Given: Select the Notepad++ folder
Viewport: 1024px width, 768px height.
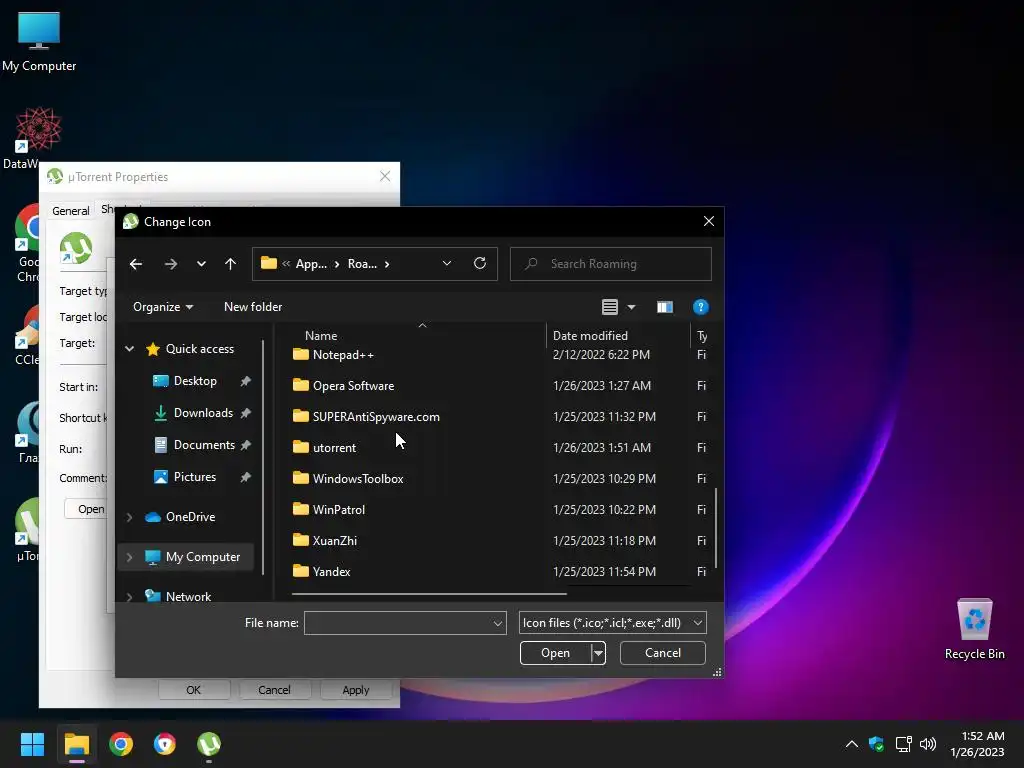Looking at the screenshot, I should (343, 355).
